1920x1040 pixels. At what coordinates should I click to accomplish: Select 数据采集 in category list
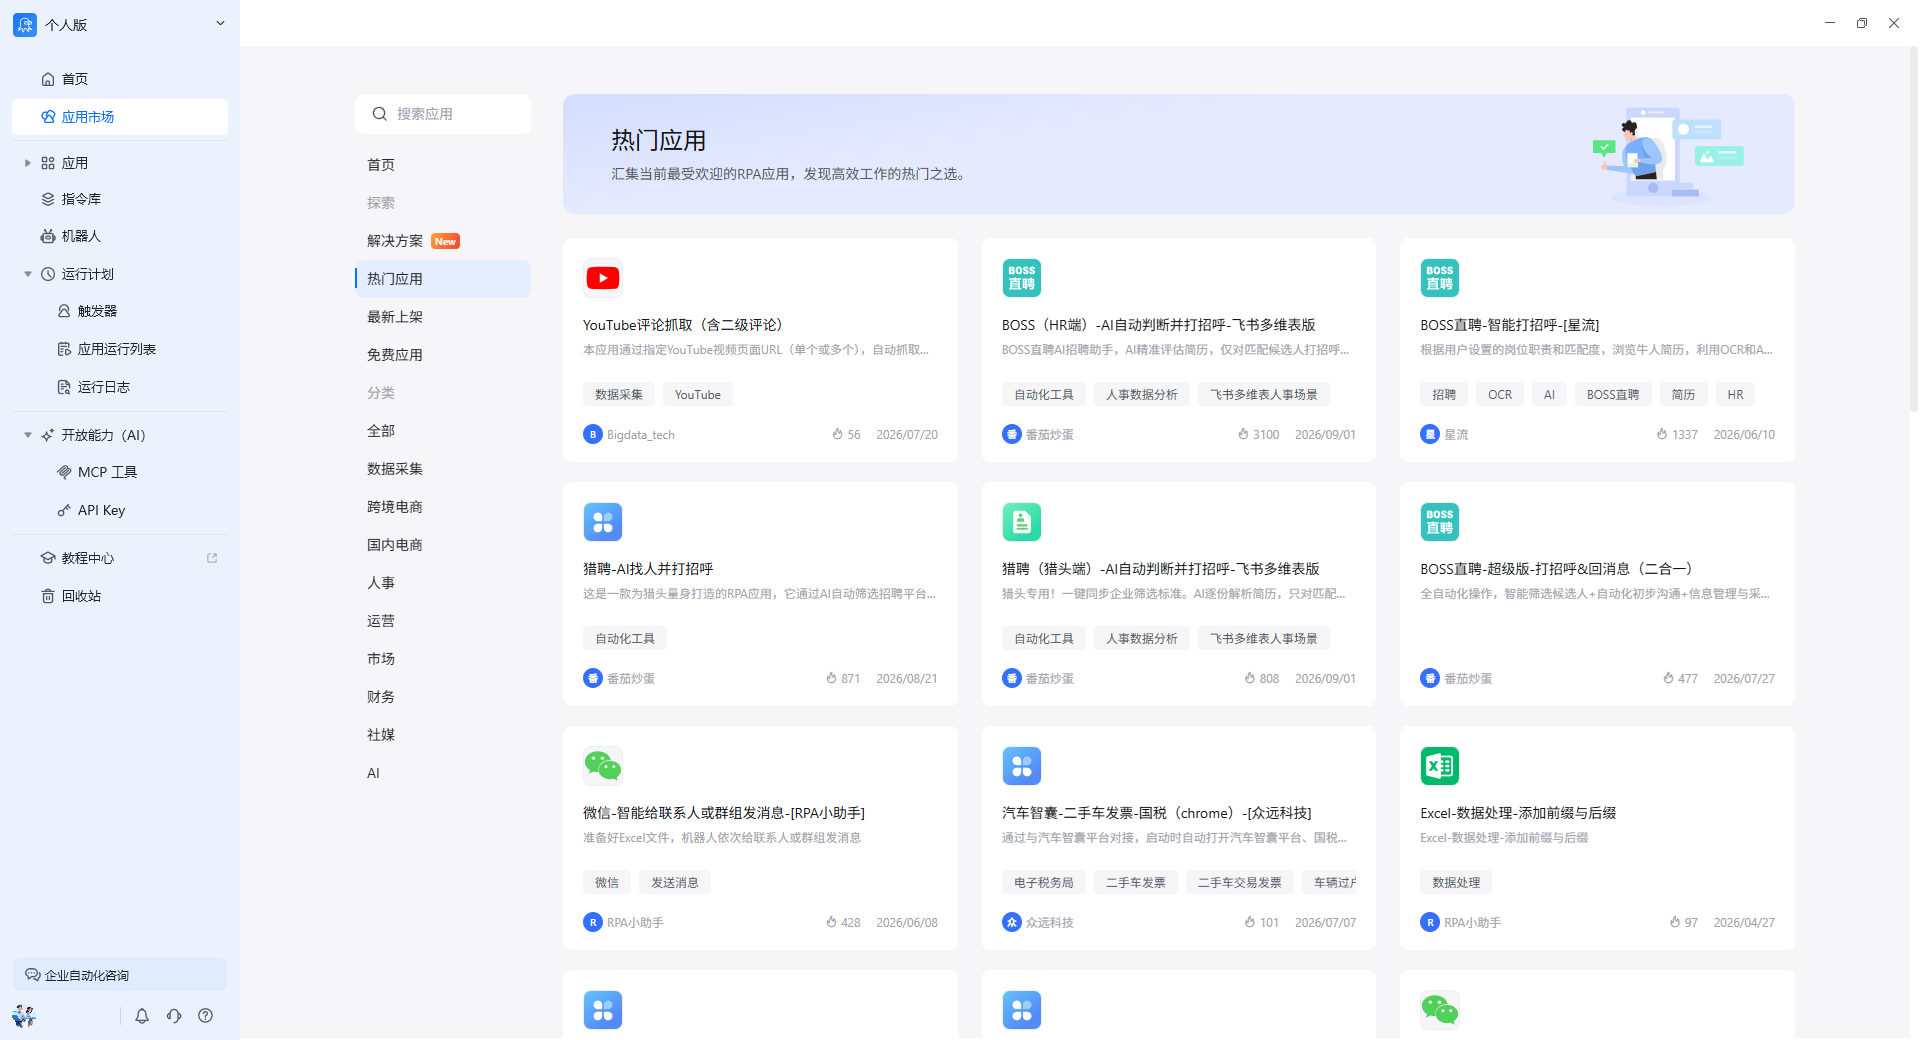tap(443, 469)
